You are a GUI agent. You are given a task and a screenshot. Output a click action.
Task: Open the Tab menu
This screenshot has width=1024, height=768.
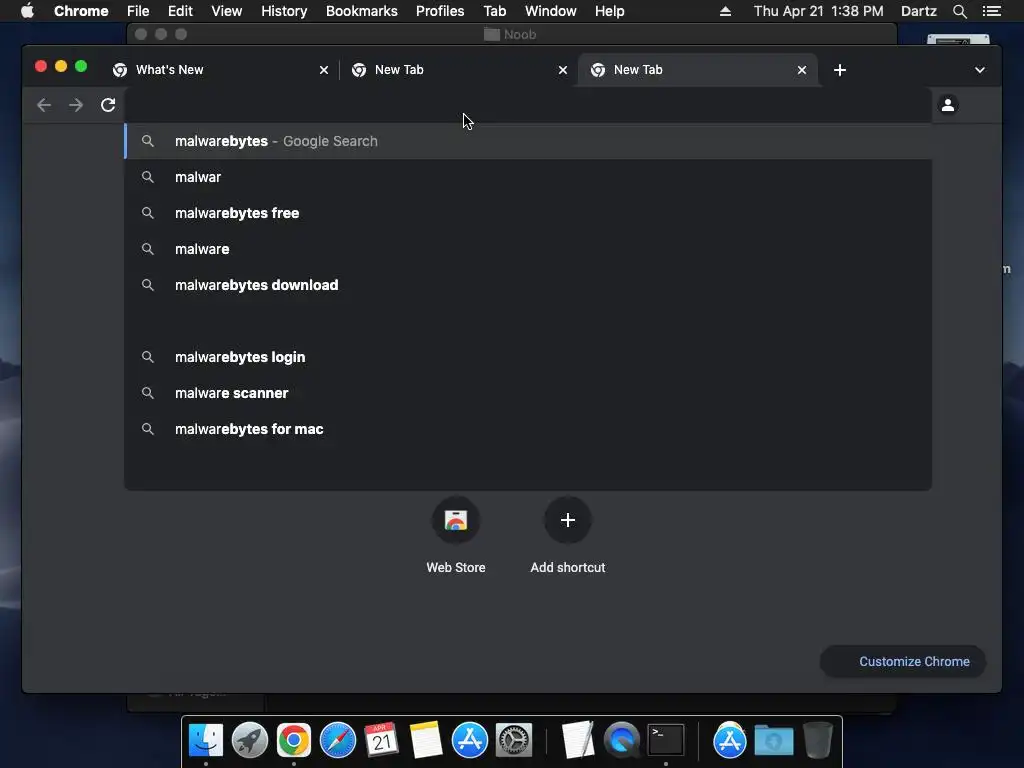click(x=494, y=11)
